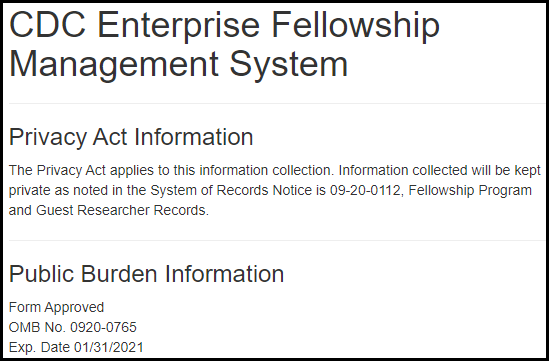This screenshot has height=361, width=549.
Task: Click the phrase private as noted
Action: click(x=58, y=190)
